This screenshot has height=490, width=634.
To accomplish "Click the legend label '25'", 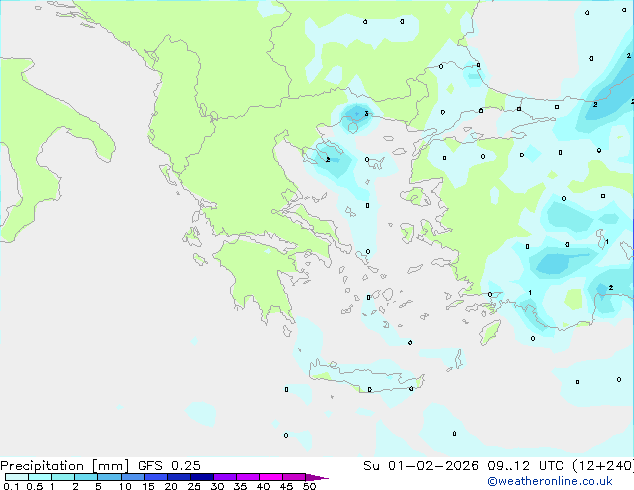I will (x=194, y=486).
